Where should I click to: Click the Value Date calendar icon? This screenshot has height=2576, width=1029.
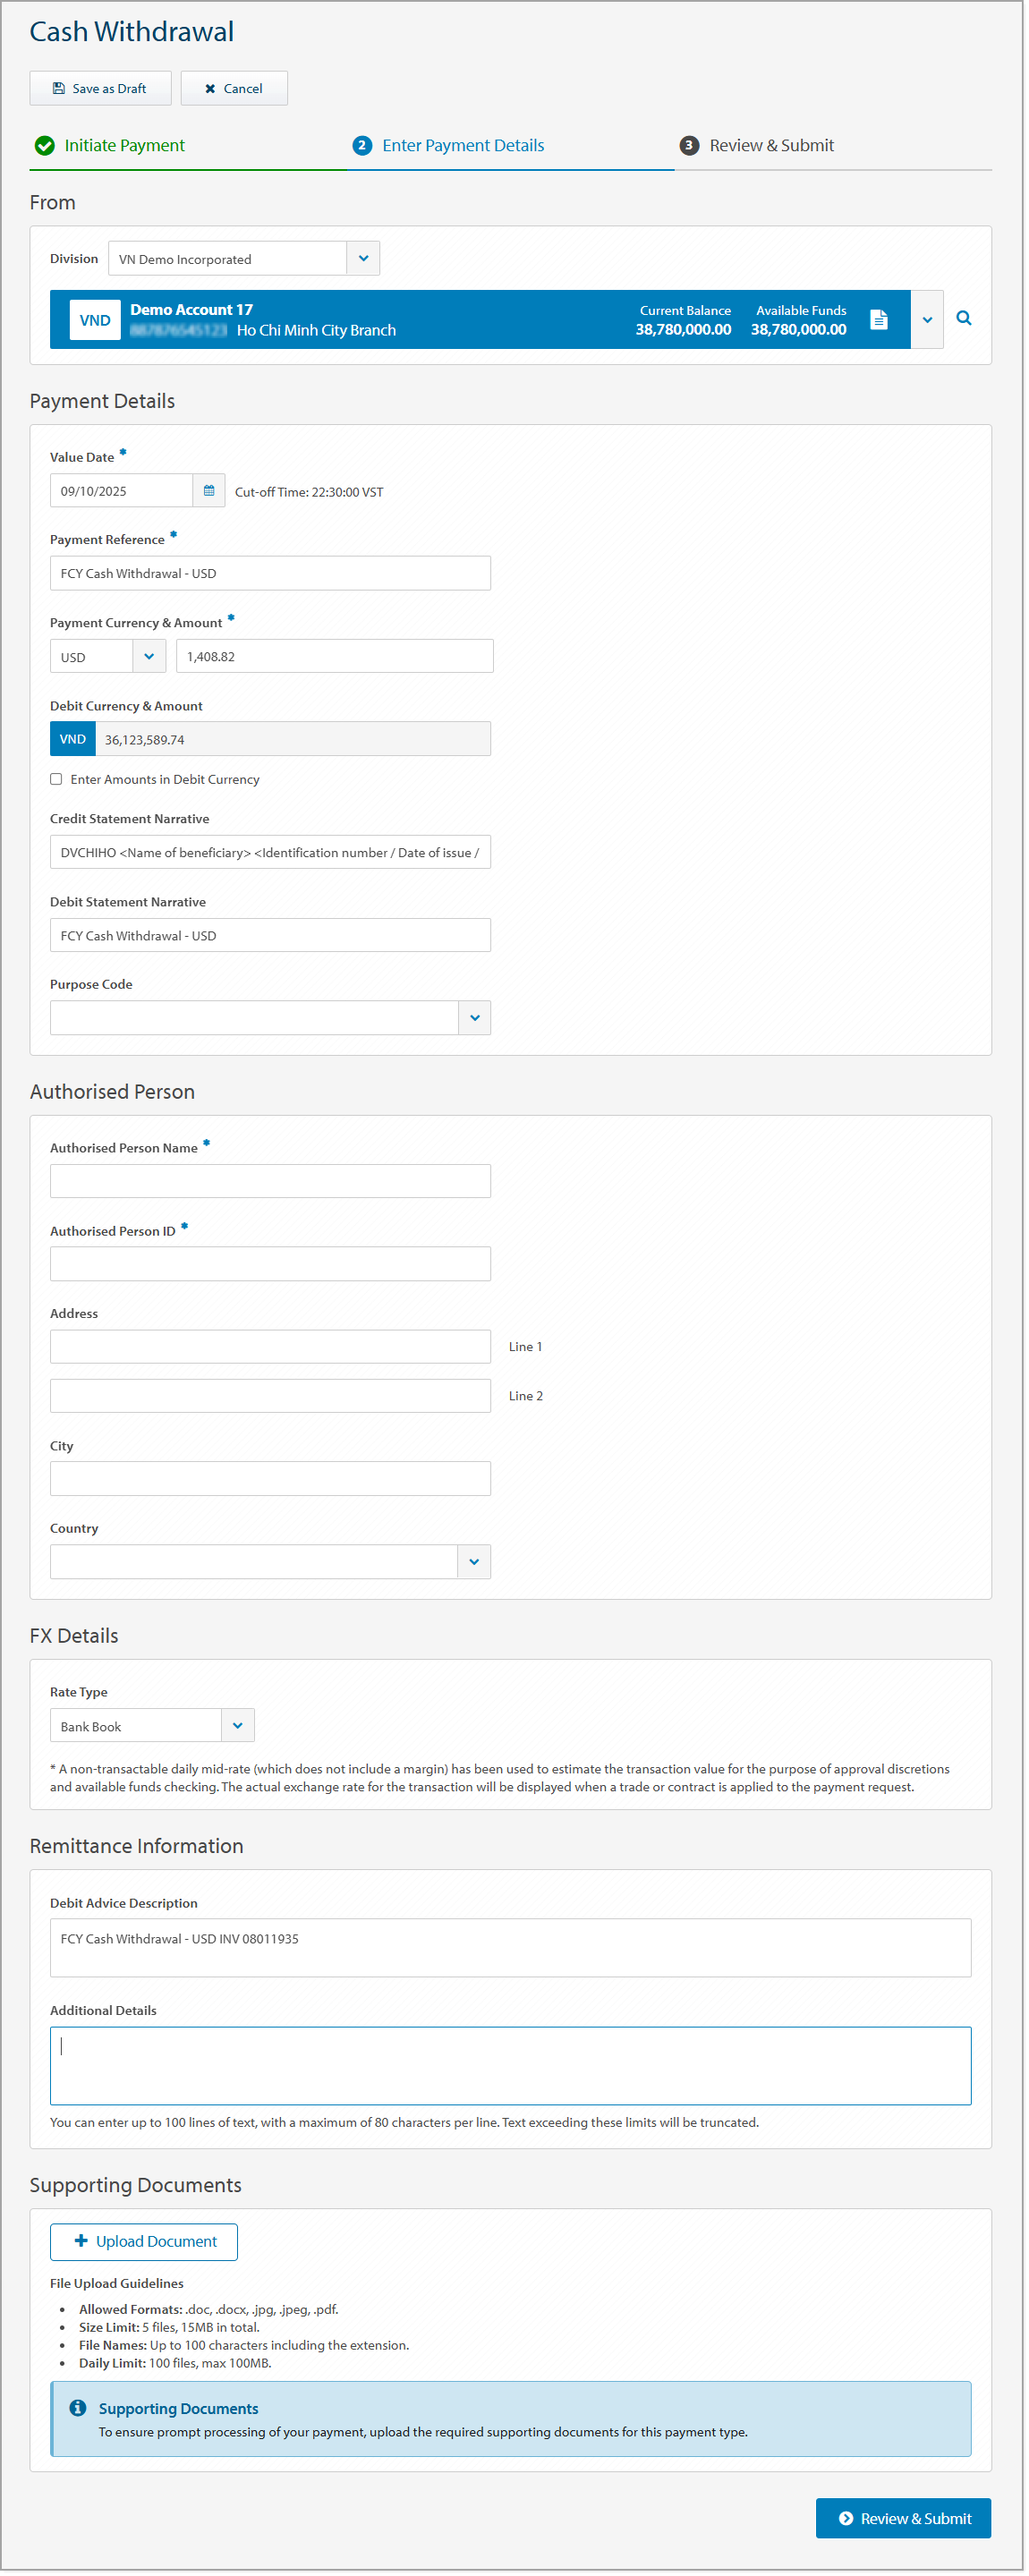pyautogui.click(x=209, y=491)
